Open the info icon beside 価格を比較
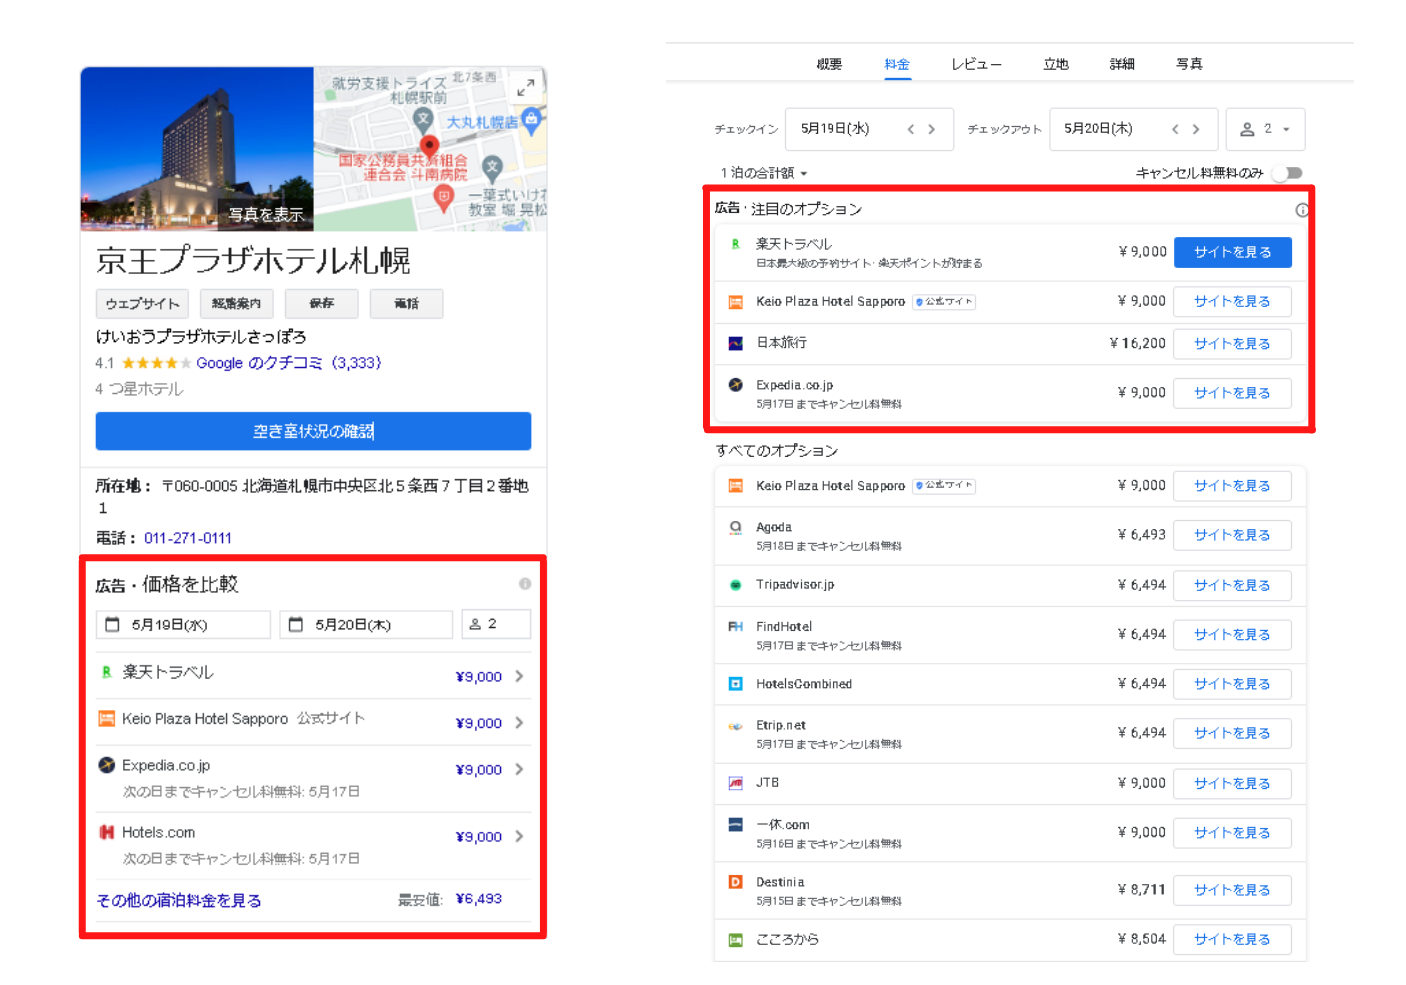The width and height of the screenshot is (1406, 985). click(x=524, y=584)
